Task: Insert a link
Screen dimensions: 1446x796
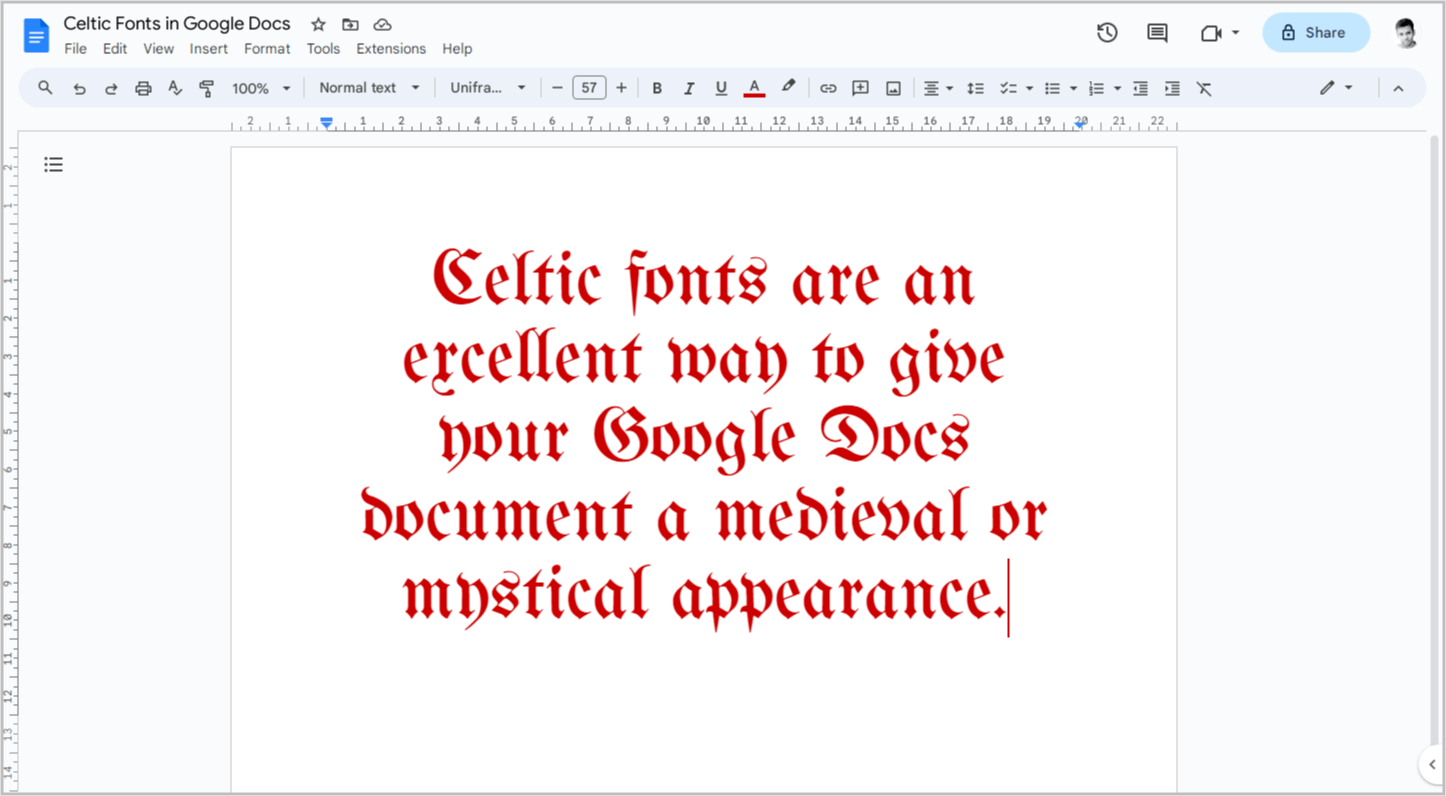Action: tap(828, 88)
